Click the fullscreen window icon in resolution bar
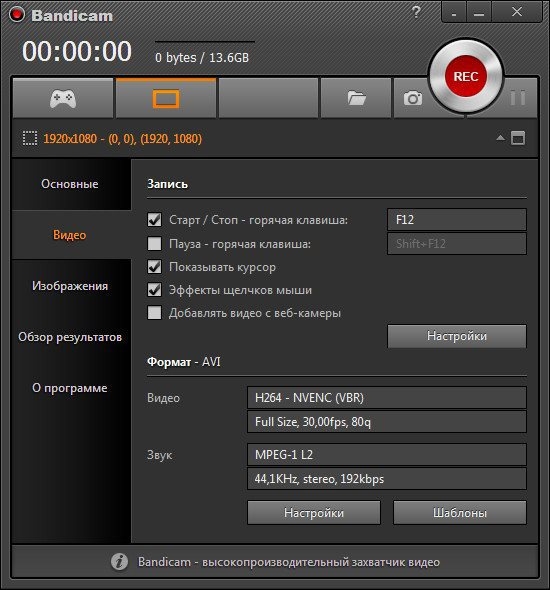Viewport: 550px width, 590px height. click(518, 138)
